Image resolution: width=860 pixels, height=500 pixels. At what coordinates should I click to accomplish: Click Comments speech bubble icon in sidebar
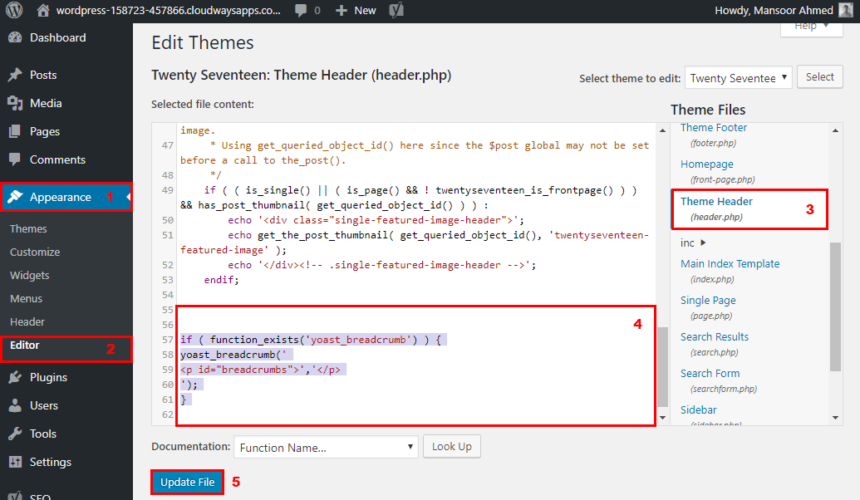15,160
